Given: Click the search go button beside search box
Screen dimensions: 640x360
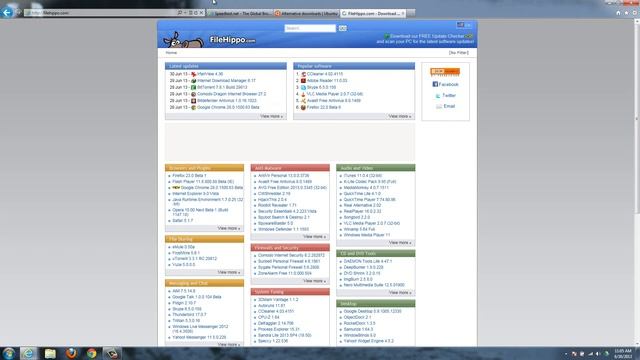Looking at the screenshot, I should (342, 28).
